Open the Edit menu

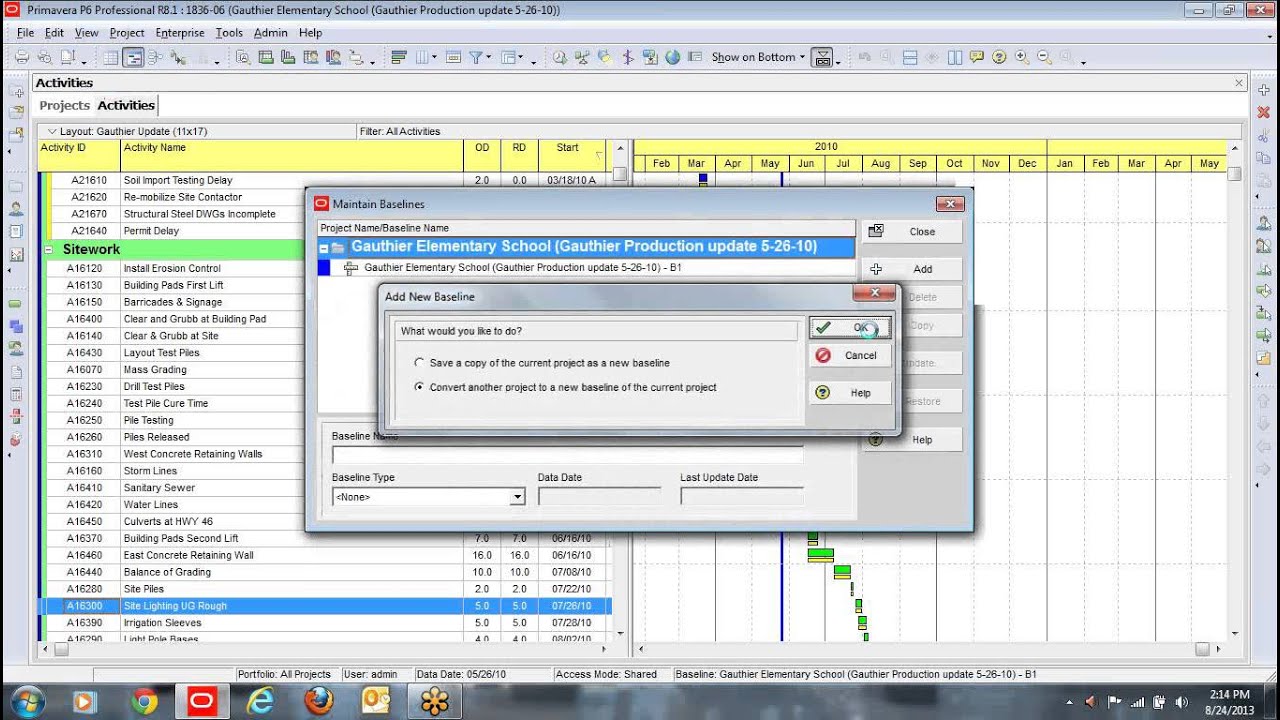tap(54, 33)
